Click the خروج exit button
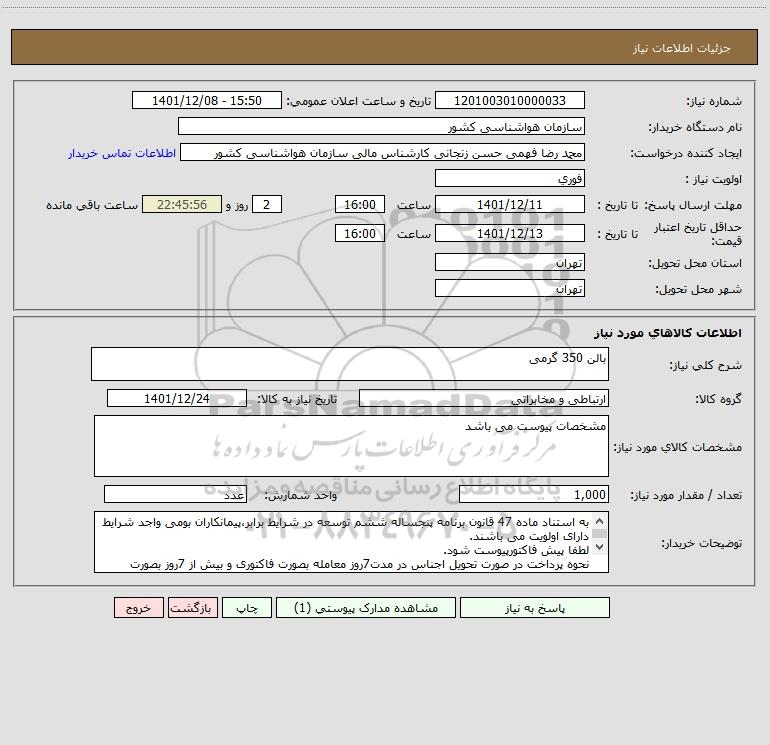This screenshot has width=770, height=745. click(x=138, y=607)
